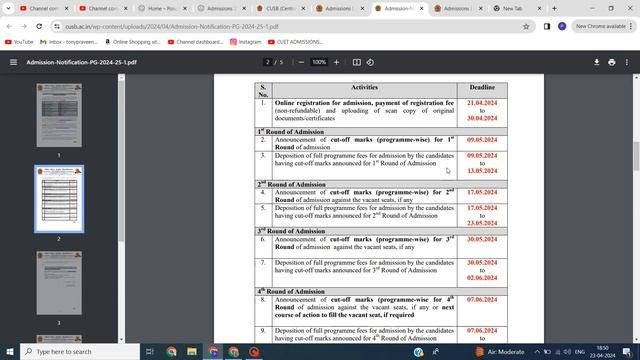Screen dimensions: 640x360
Task: Select the active Admission-N... tab
Action: pyautogui.click(x=400, y=8)
